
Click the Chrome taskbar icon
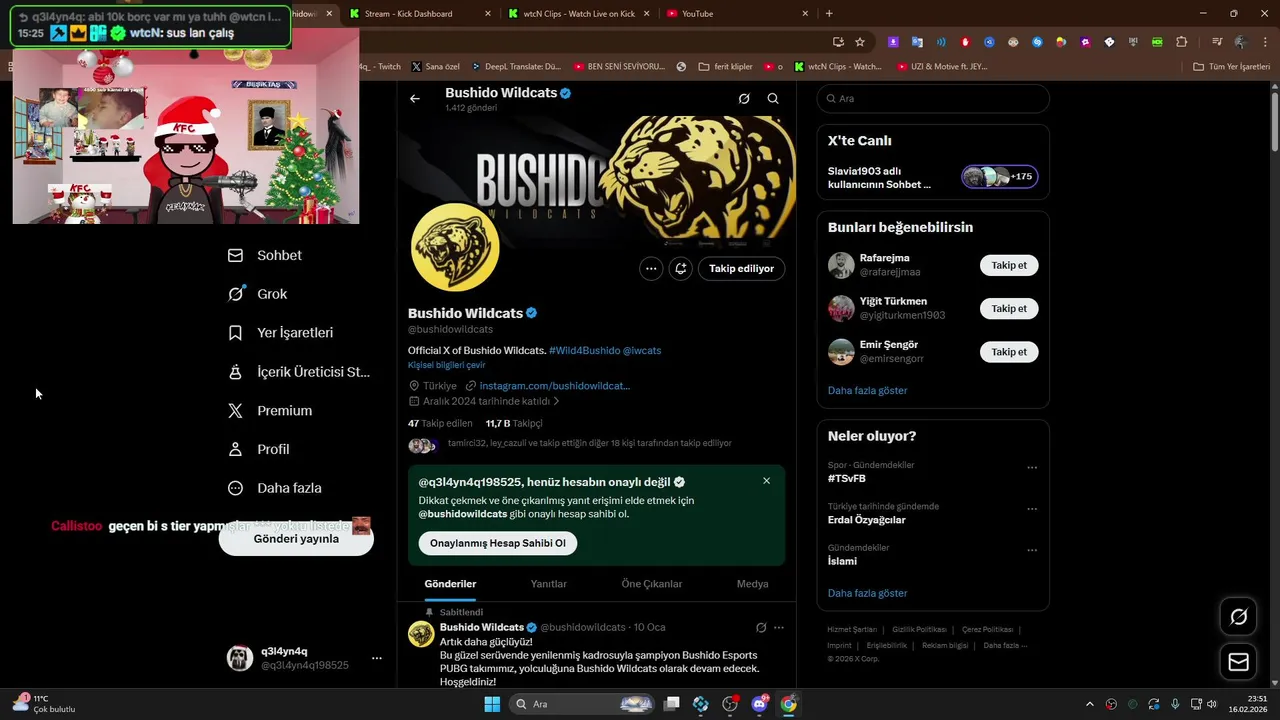click(789, 704)
